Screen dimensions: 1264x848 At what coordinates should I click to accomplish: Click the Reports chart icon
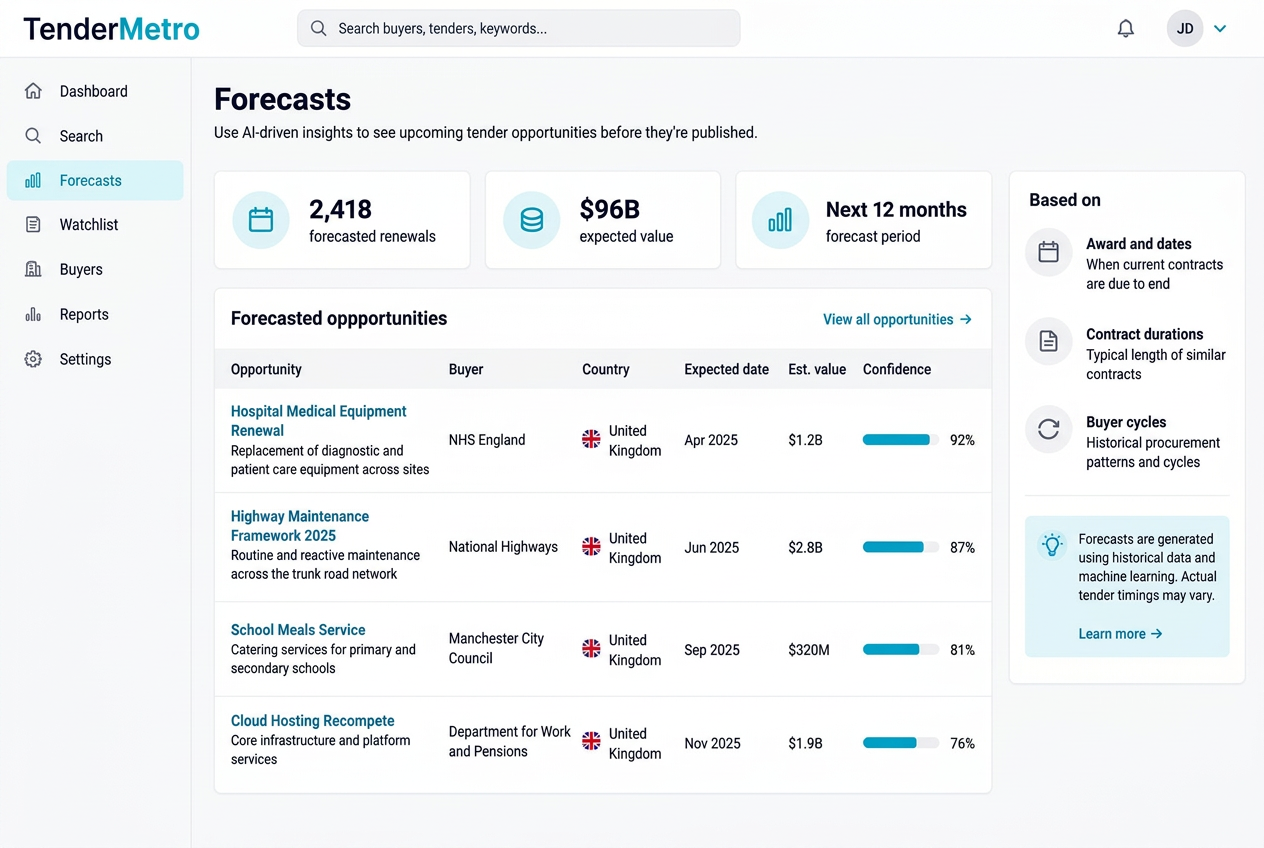click(x=33, y=315)
